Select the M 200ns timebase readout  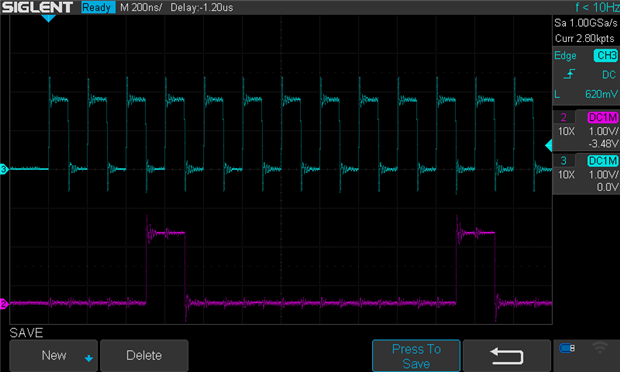pyautogui.click(x=141, y=8)
